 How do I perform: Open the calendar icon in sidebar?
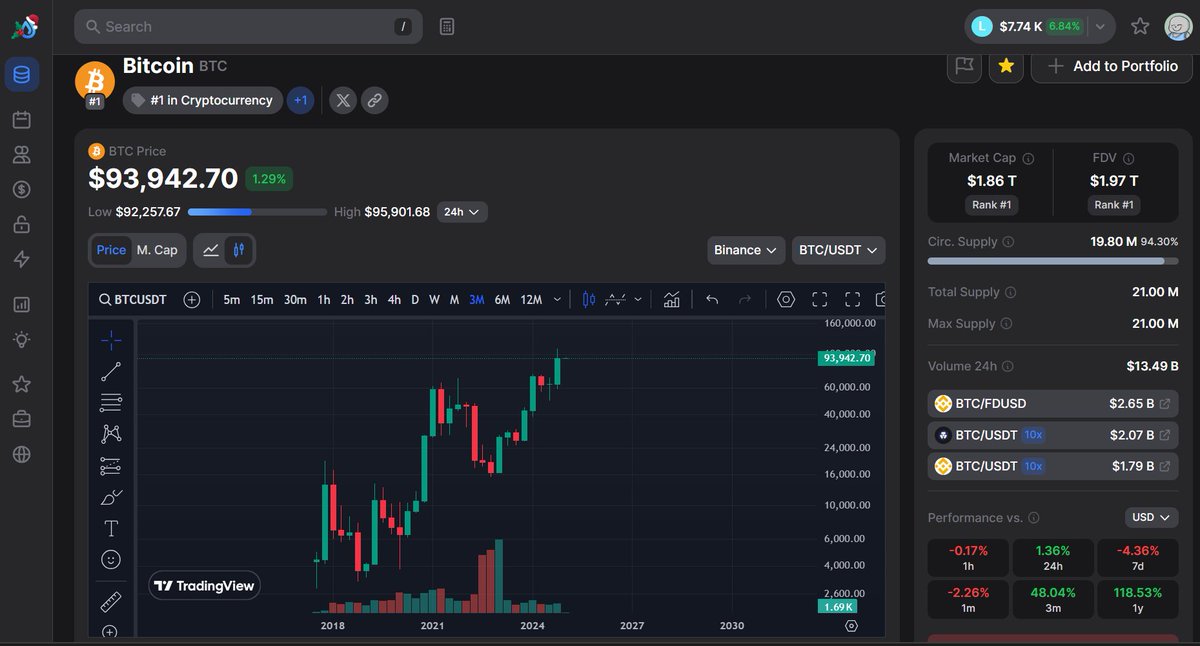tap(22, 120)
